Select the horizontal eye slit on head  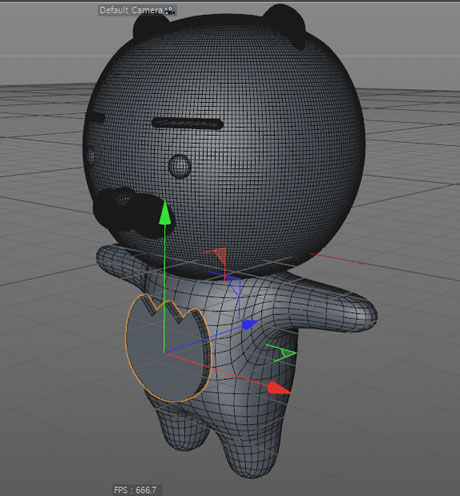188,124
